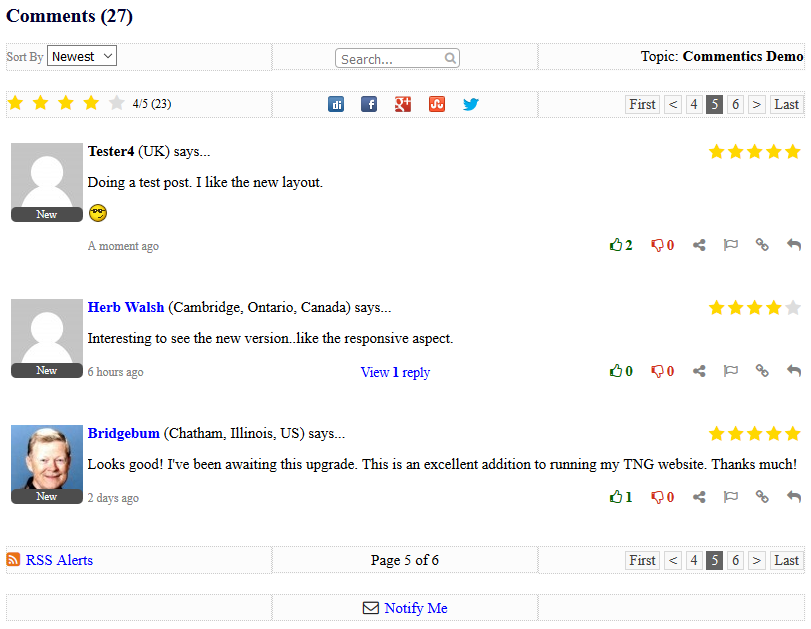The height and width of the screenshot is (629, 811).
Task: Click the Google+ share icon
Action: pos(403,103)
